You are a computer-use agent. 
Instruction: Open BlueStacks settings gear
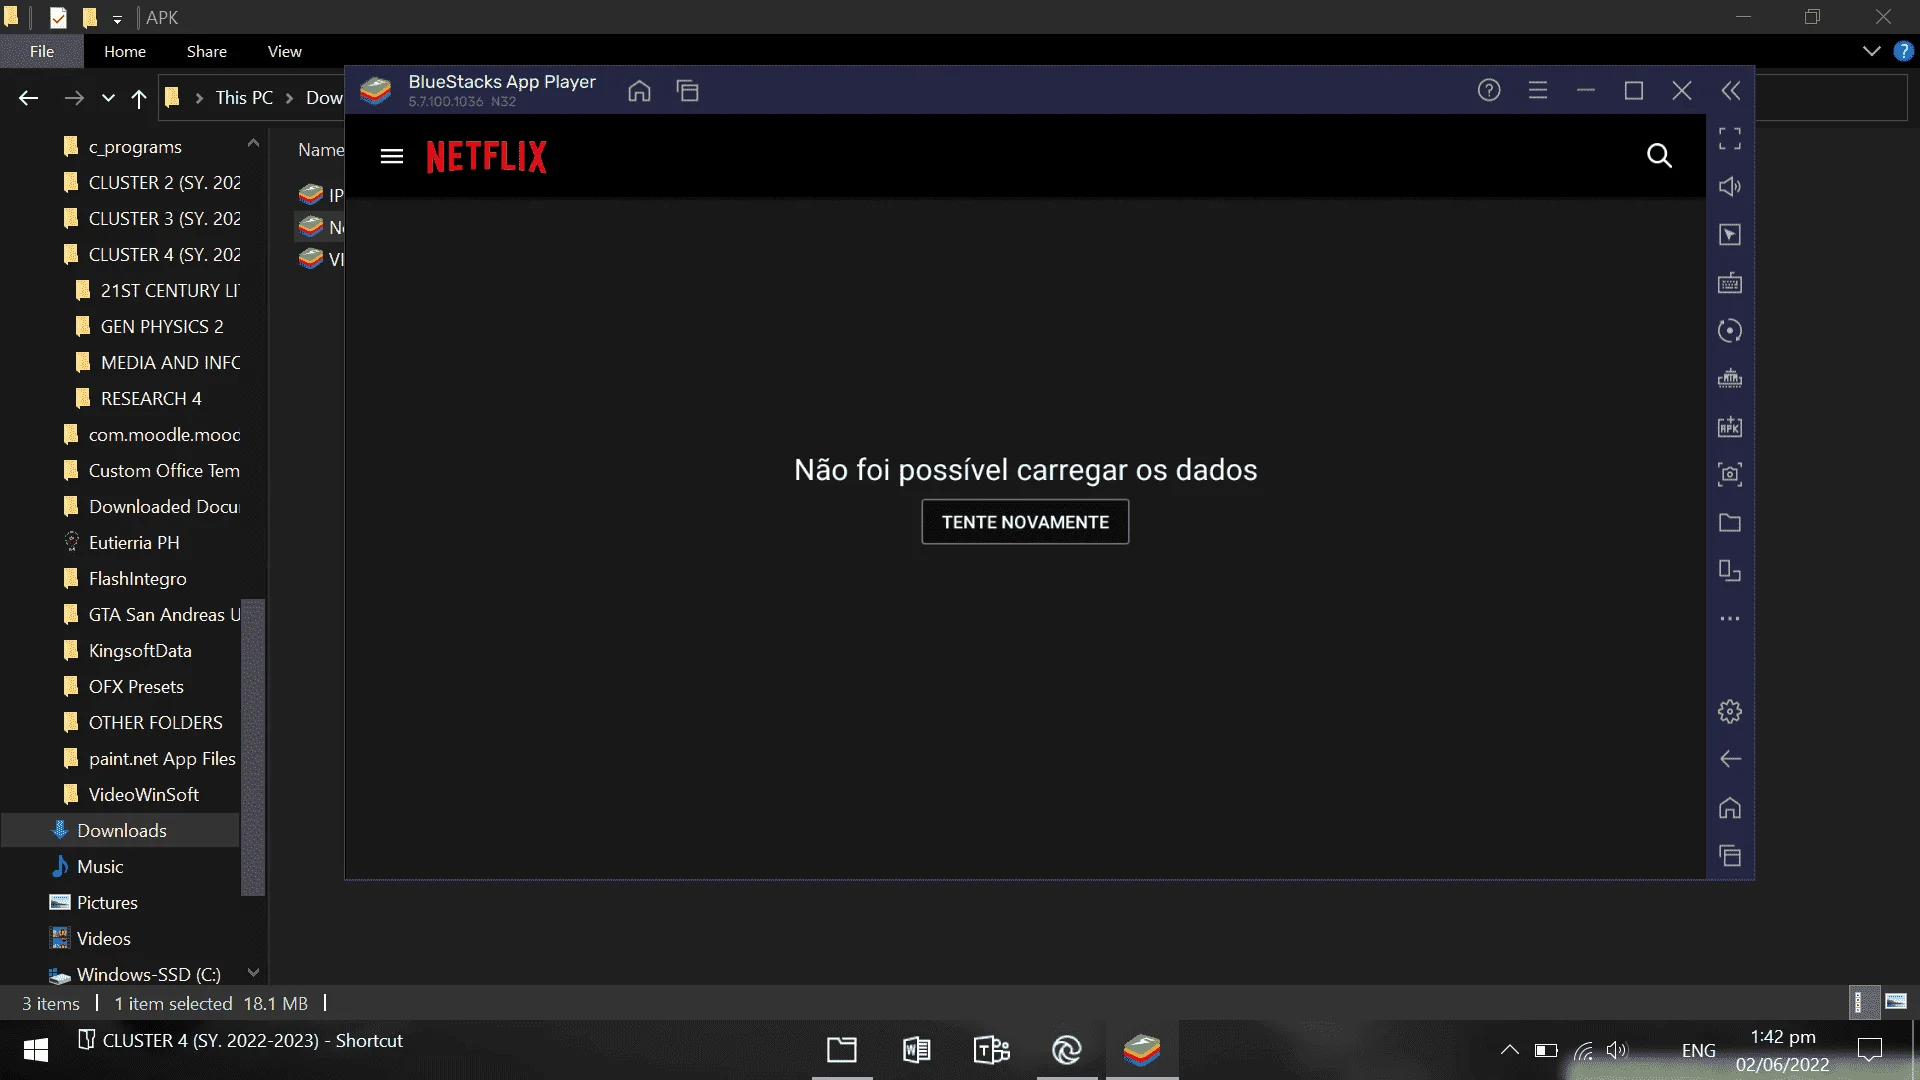[x=1730, y=712]
